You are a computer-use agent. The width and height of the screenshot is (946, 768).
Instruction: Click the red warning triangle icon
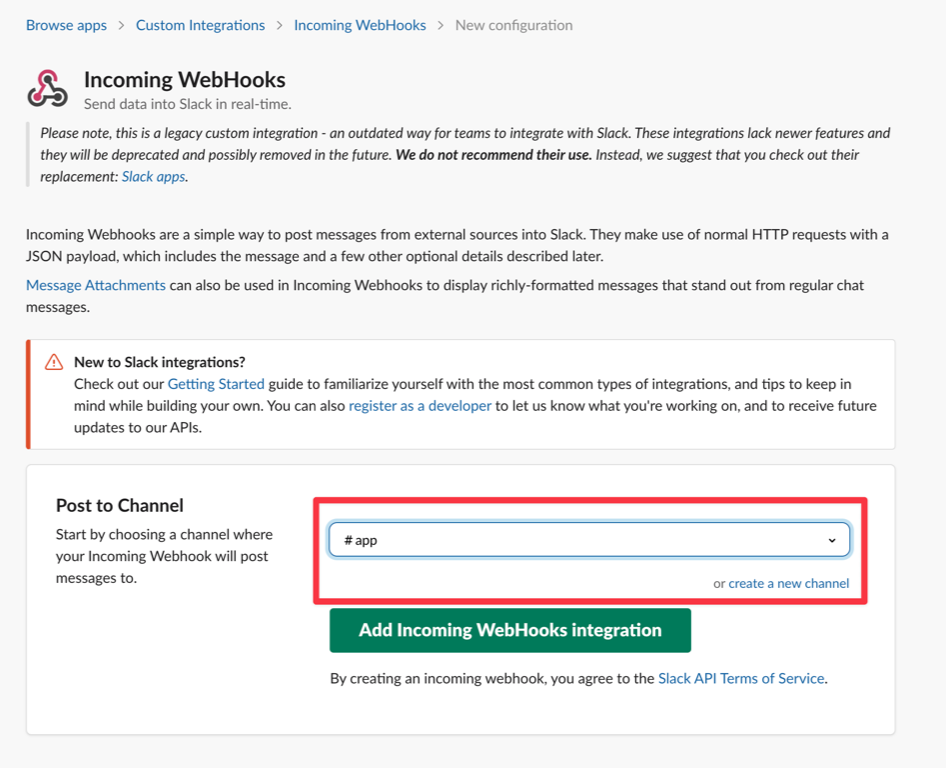[54, 362]
